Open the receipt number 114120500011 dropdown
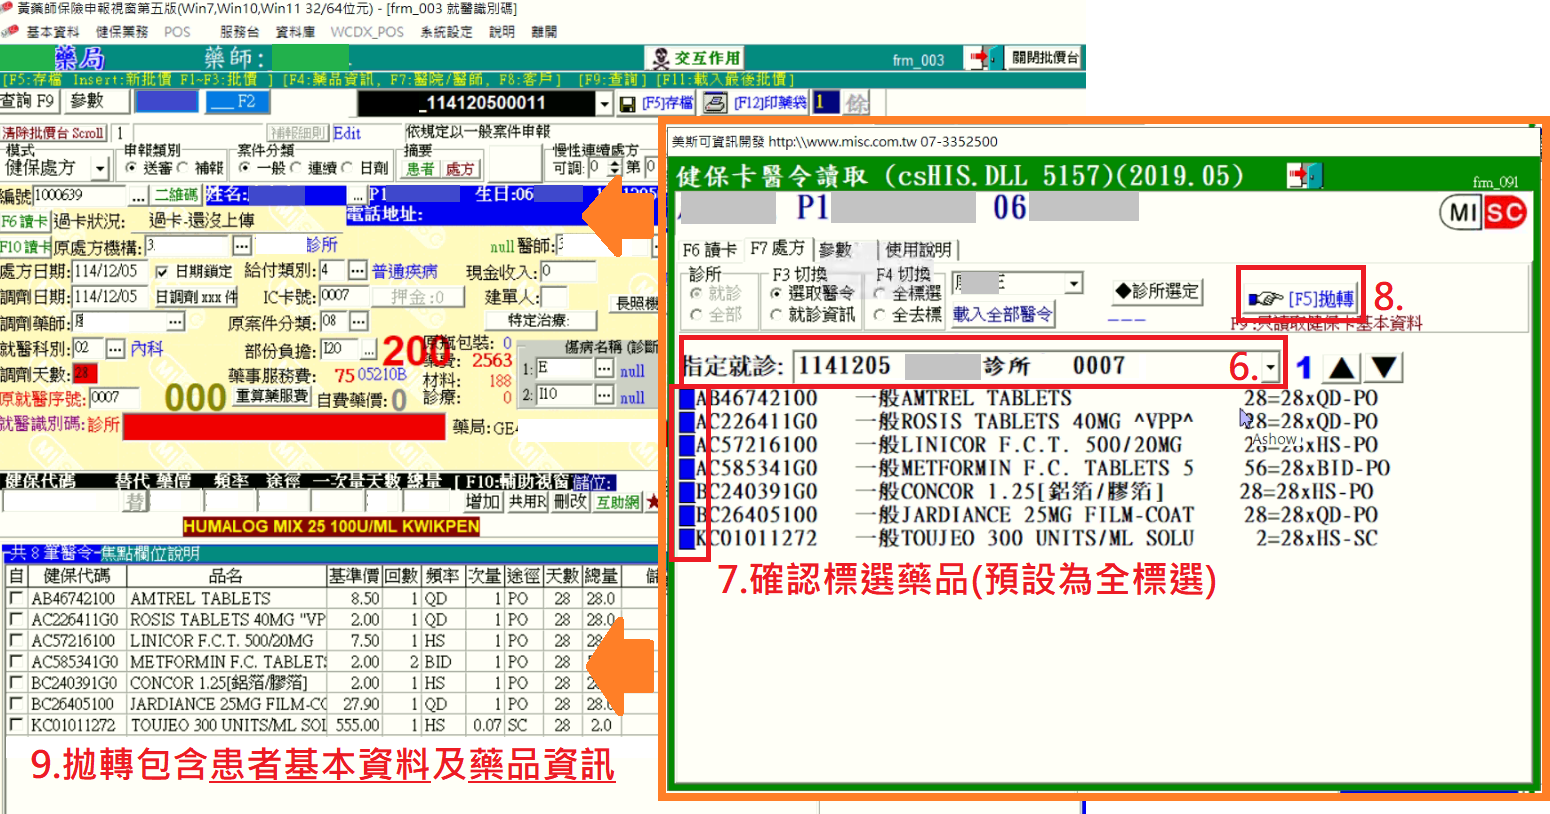Image resolution: width=1550 pixels, height=814 pixels. click(x=603, y=103)
